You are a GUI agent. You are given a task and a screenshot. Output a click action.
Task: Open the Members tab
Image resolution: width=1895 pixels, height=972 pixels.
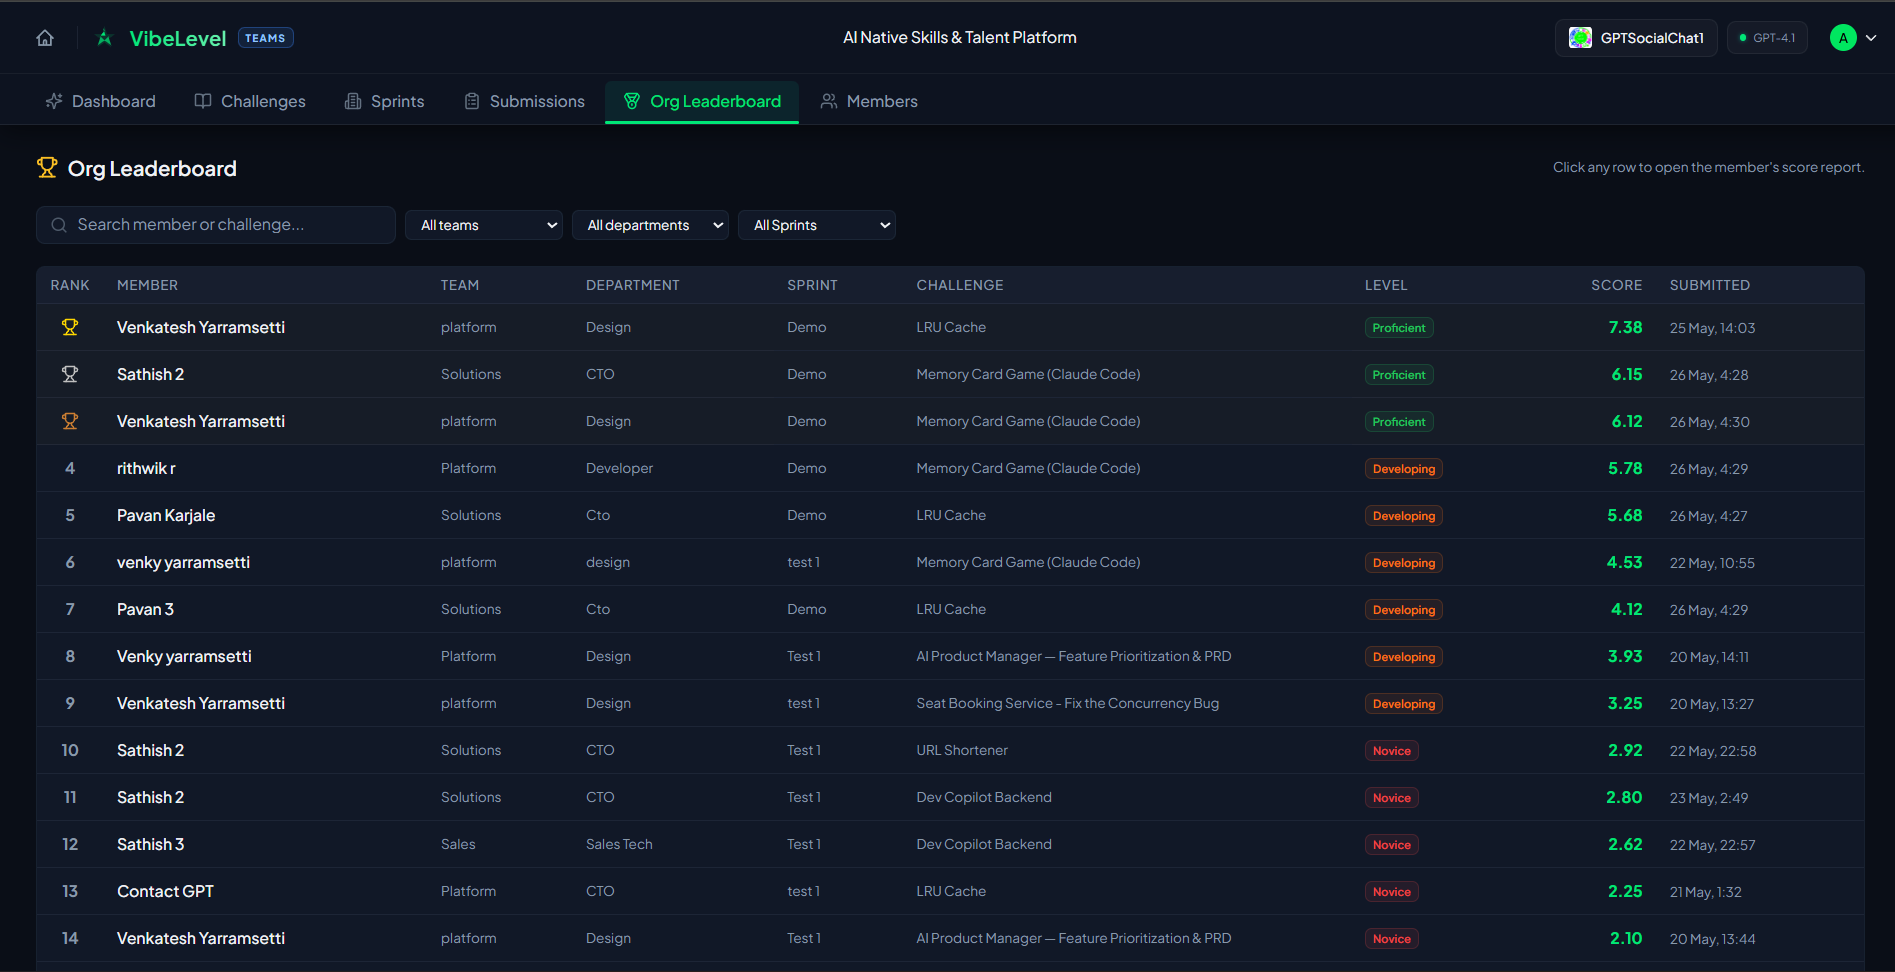(869, 101)
